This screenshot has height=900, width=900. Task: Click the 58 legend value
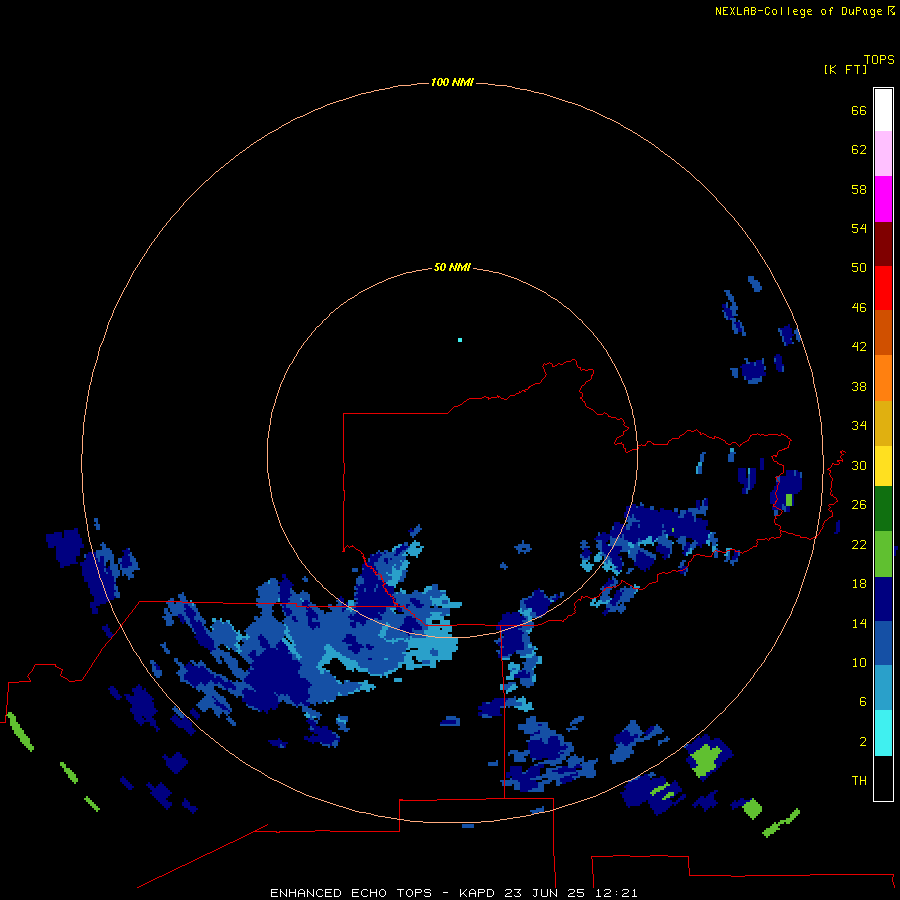point(859,189)
